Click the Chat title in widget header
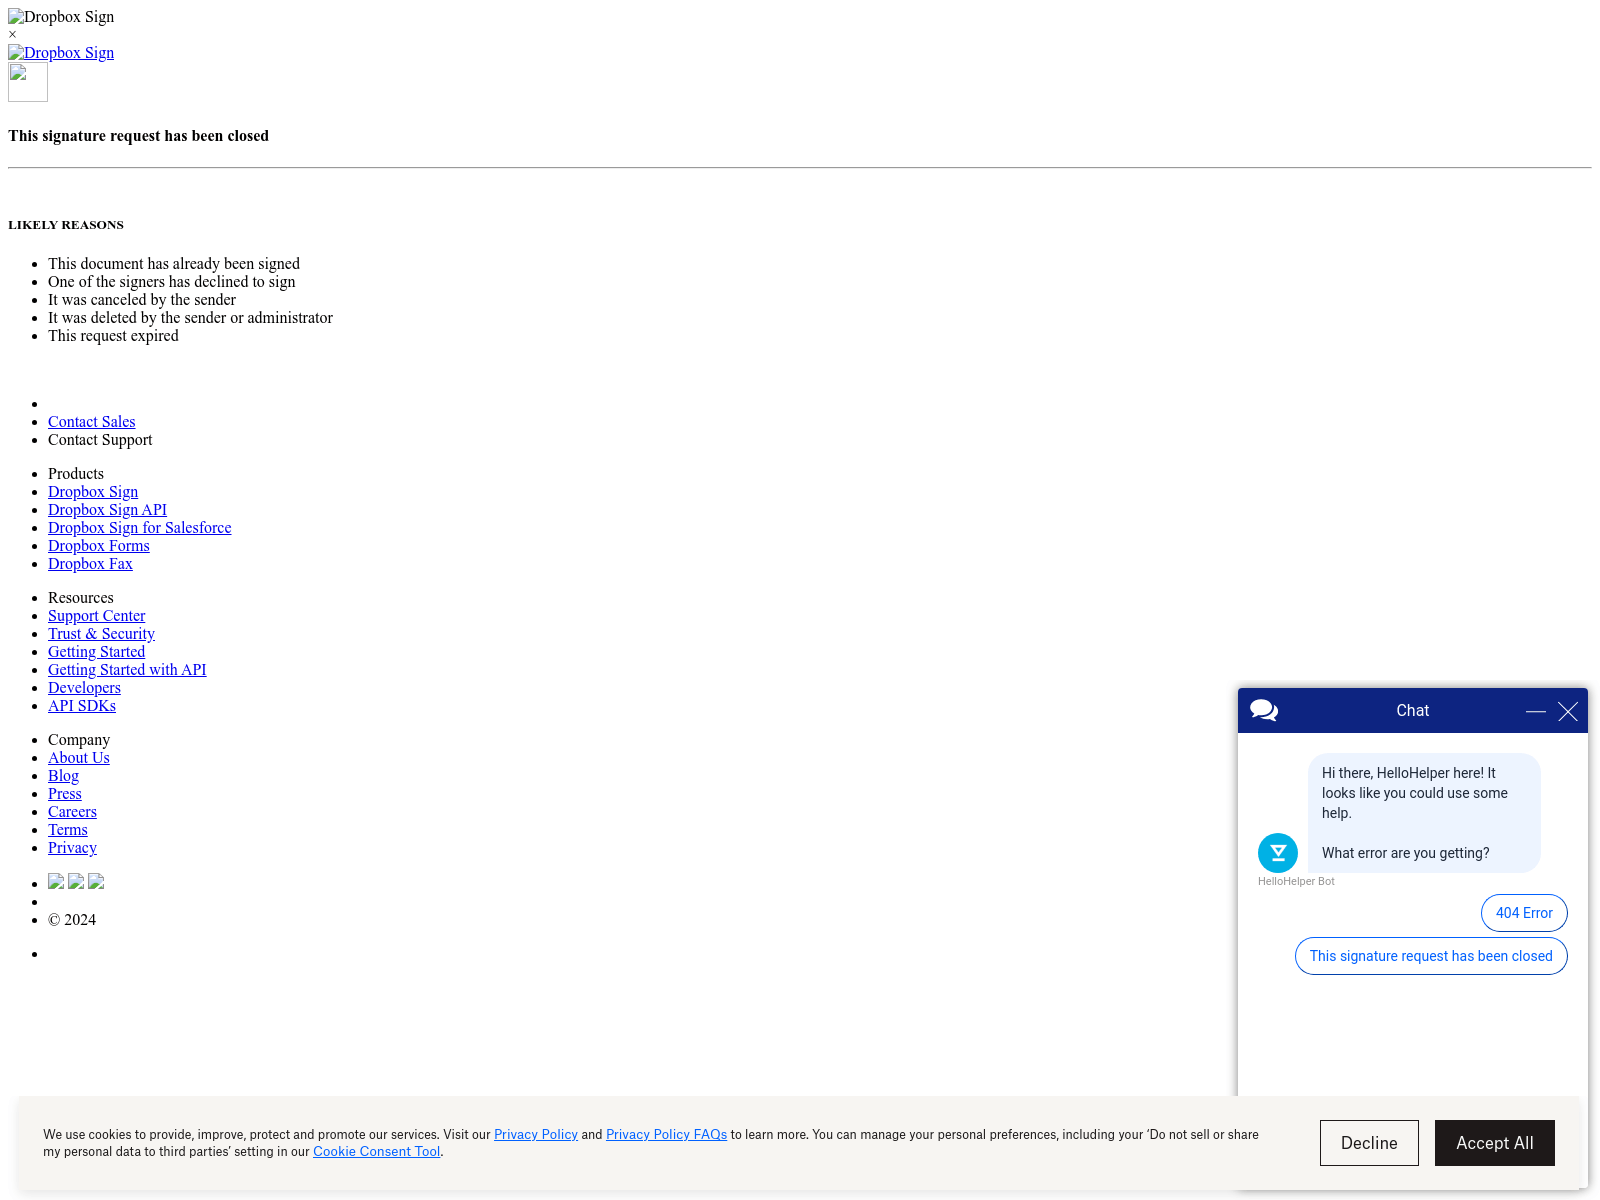Screen dimensions: 1600x1200 [1413, 711]
